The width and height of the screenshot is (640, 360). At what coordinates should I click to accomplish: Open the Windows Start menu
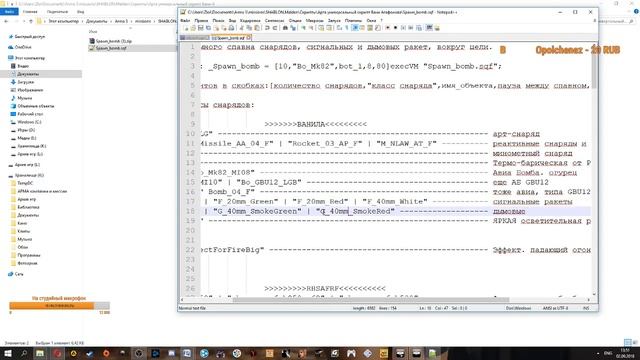tap(7, 353)
